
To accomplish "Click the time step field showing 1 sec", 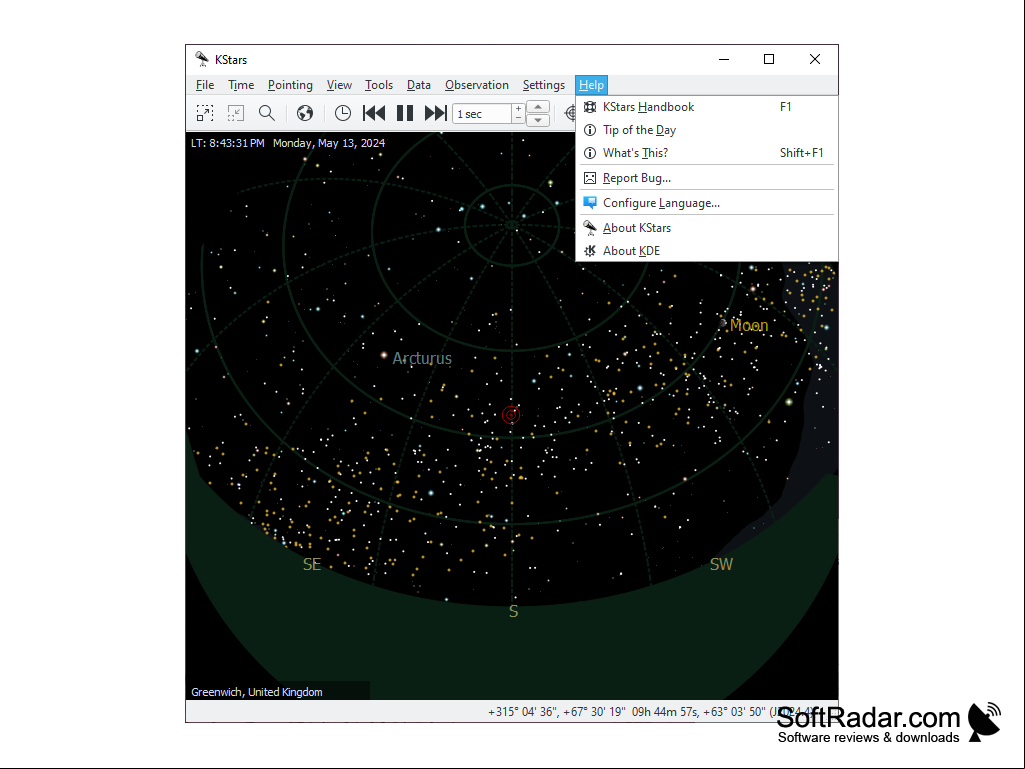I will click(x=482, y=114).
